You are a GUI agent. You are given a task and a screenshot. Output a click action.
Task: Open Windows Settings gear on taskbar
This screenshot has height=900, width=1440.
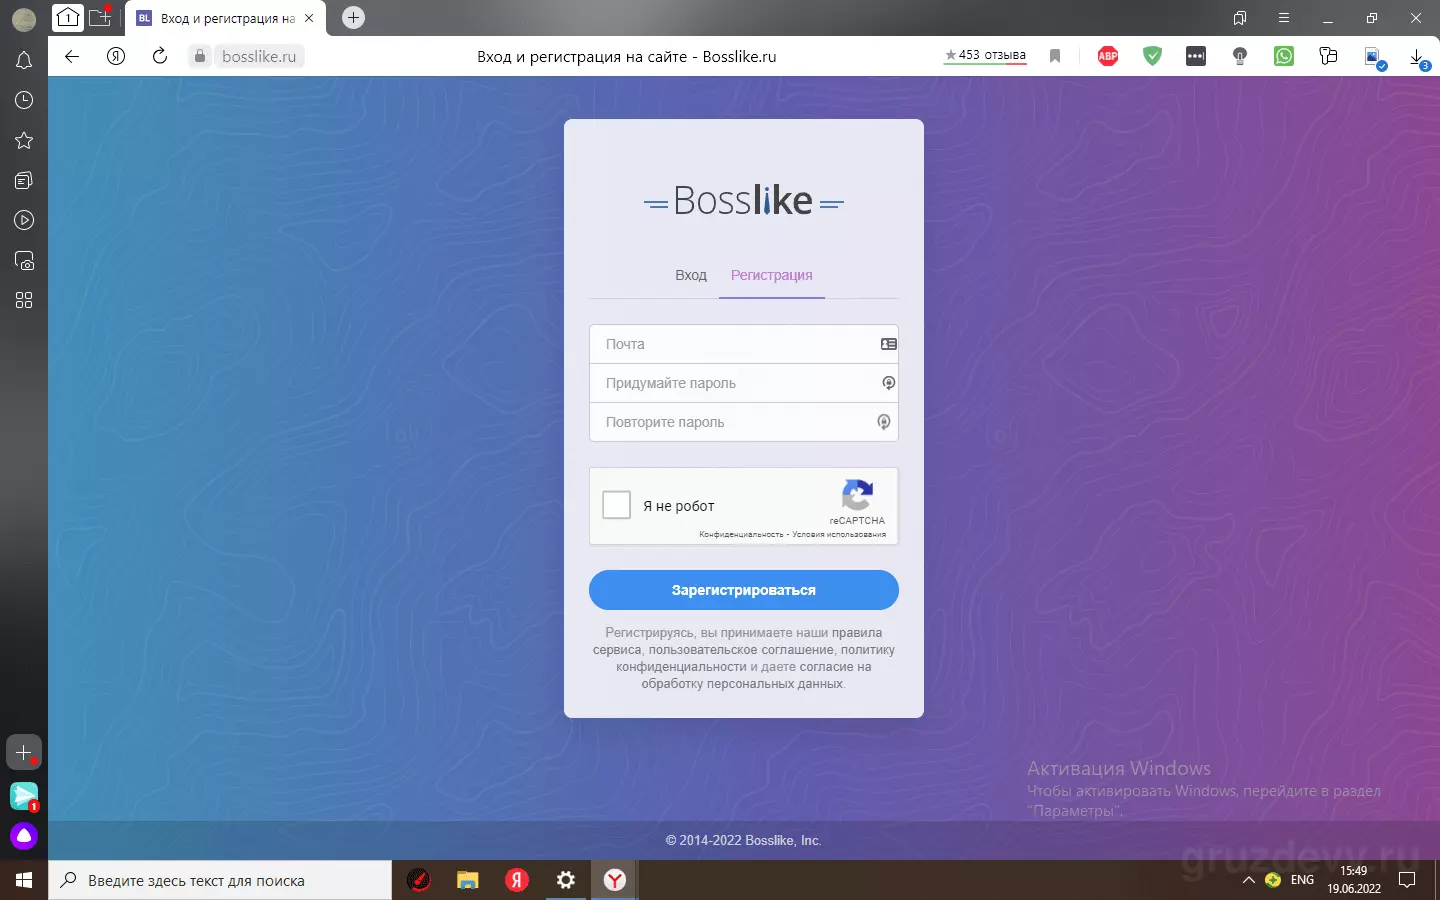(x=566, y=880)
